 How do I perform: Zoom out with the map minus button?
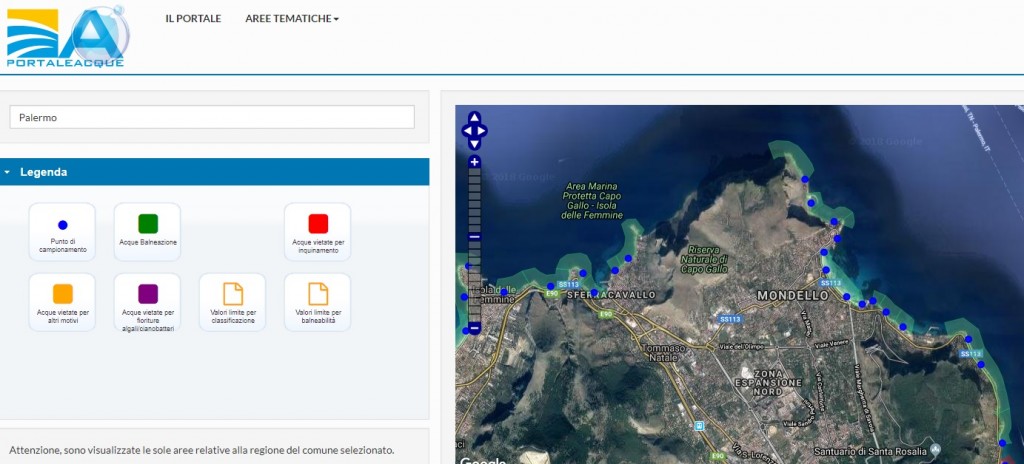click(x=475, y=327)
